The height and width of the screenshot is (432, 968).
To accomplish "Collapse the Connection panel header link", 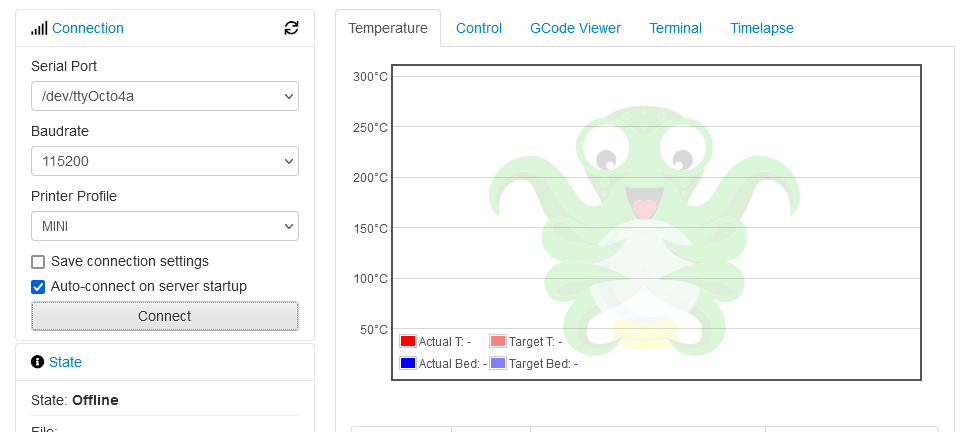I will pyautogui.click(x=88, y=28).
